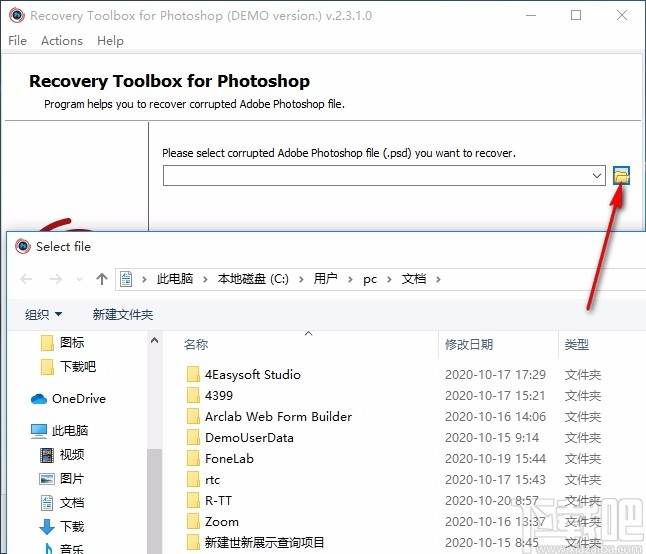
Task: Expand the chevron after 用户 in breadcrumb
Action: [x=350, y=280]
